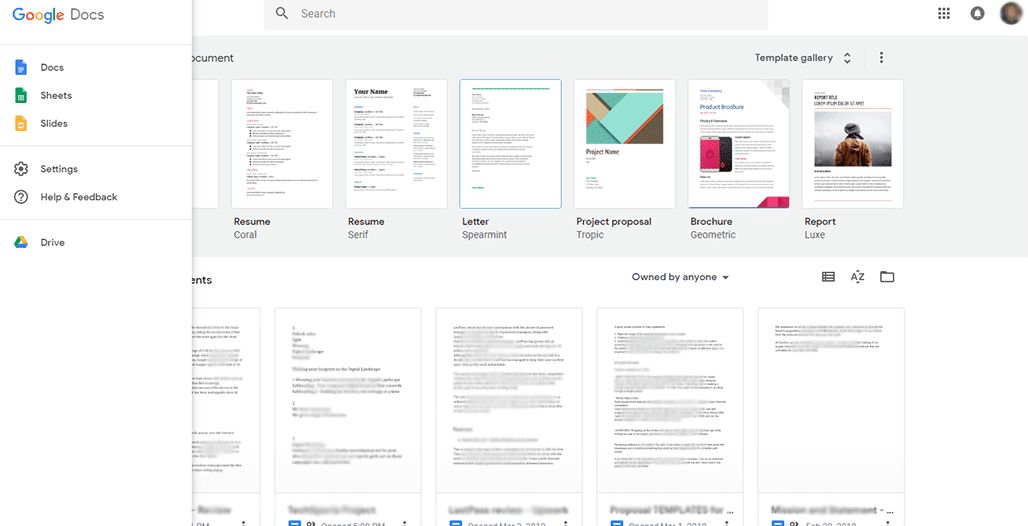Select the Letter Spearmint template
Screen dimensions: 1028x526
click(511, 144)
